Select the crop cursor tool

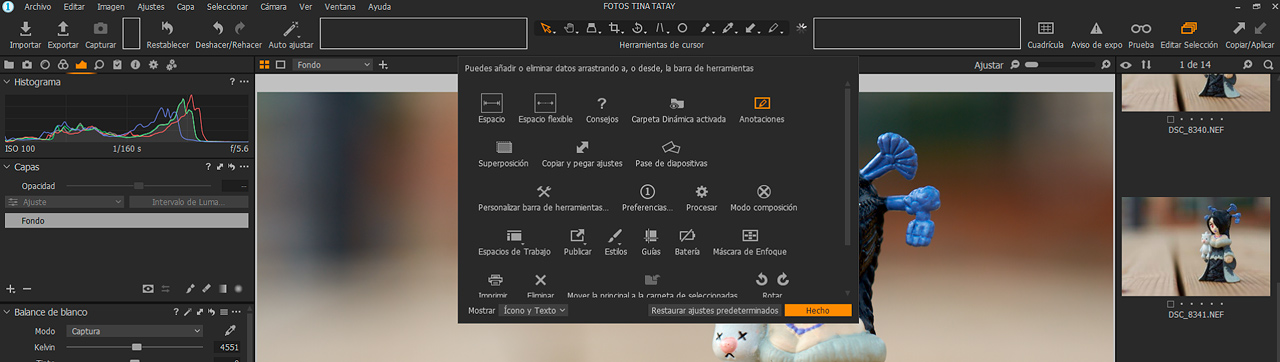tap(615, 28)
